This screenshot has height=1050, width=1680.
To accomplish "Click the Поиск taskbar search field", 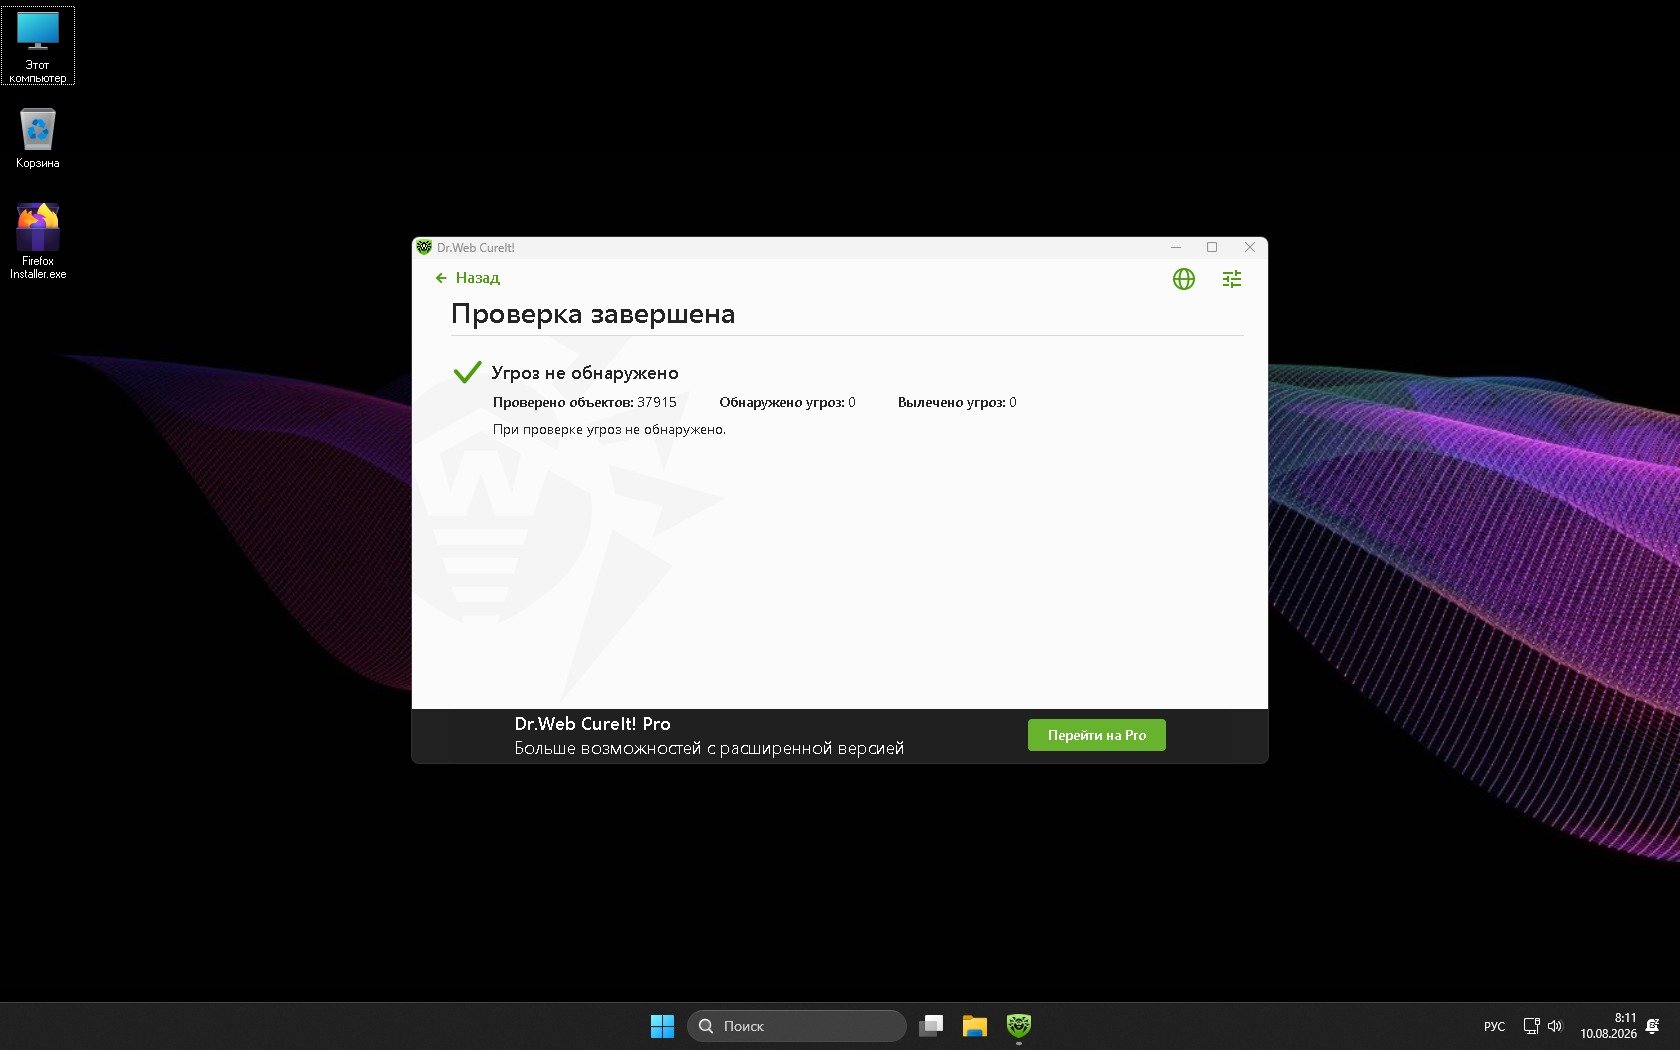I will [796, 1026].
